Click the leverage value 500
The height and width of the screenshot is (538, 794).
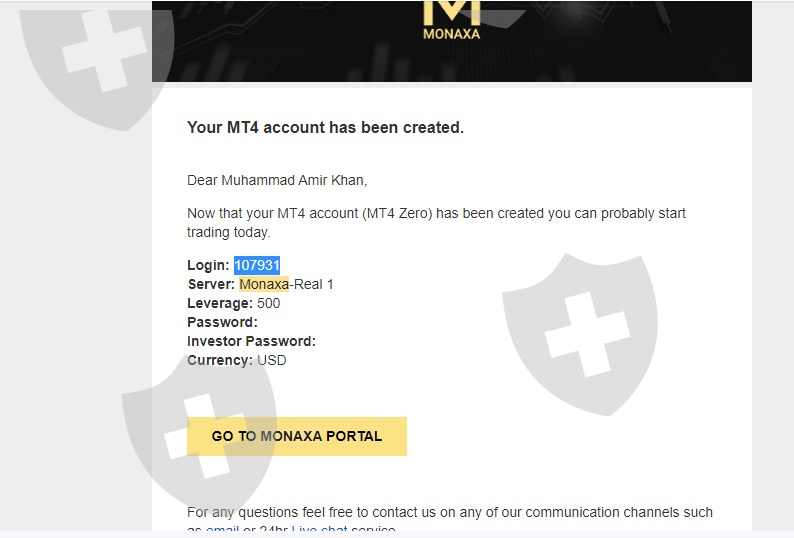pos(269,303)
